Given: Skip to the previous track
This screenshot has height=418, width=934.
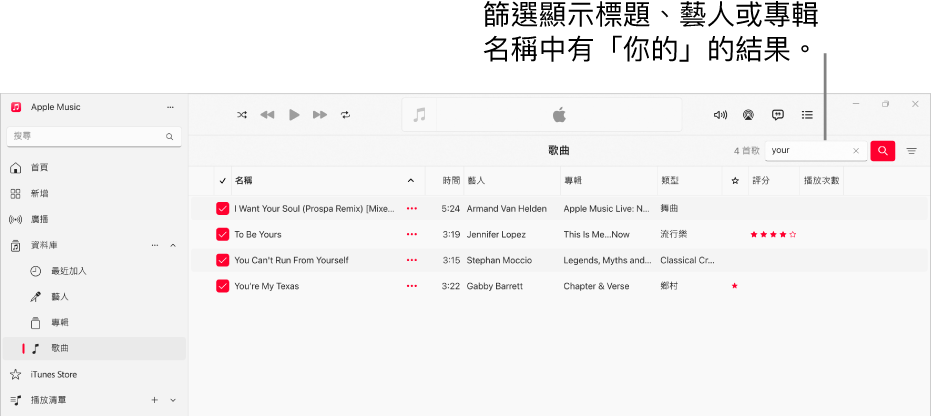Looking at the screenshot, I should click(267, 115).
